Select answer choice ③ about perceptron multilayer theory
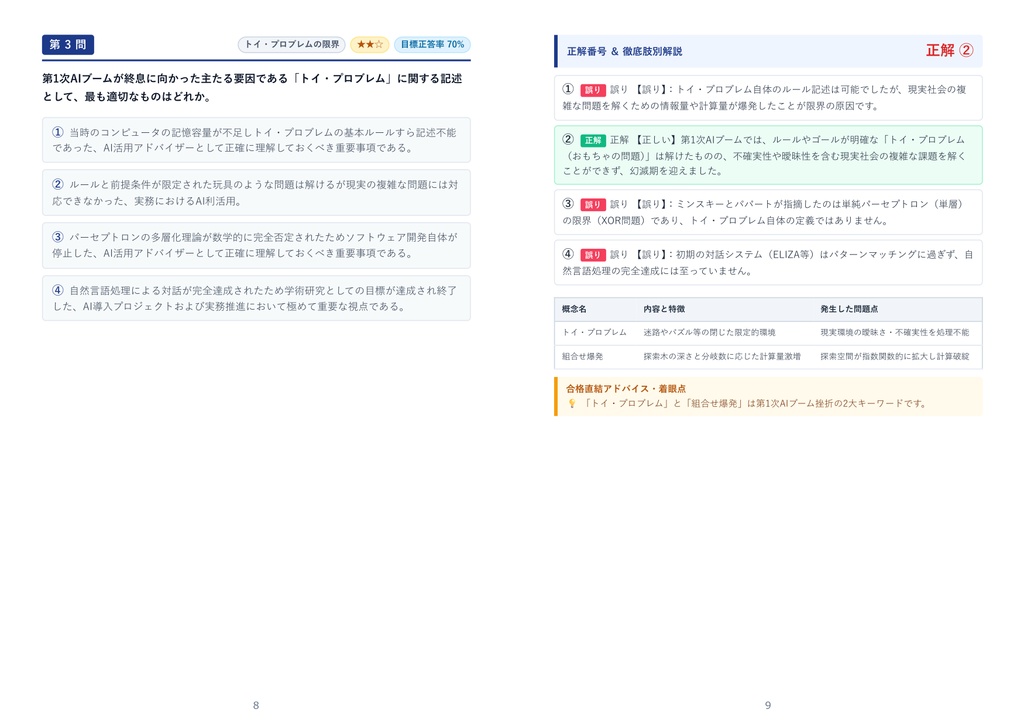 pyautogui.click(x=256, y=246)
